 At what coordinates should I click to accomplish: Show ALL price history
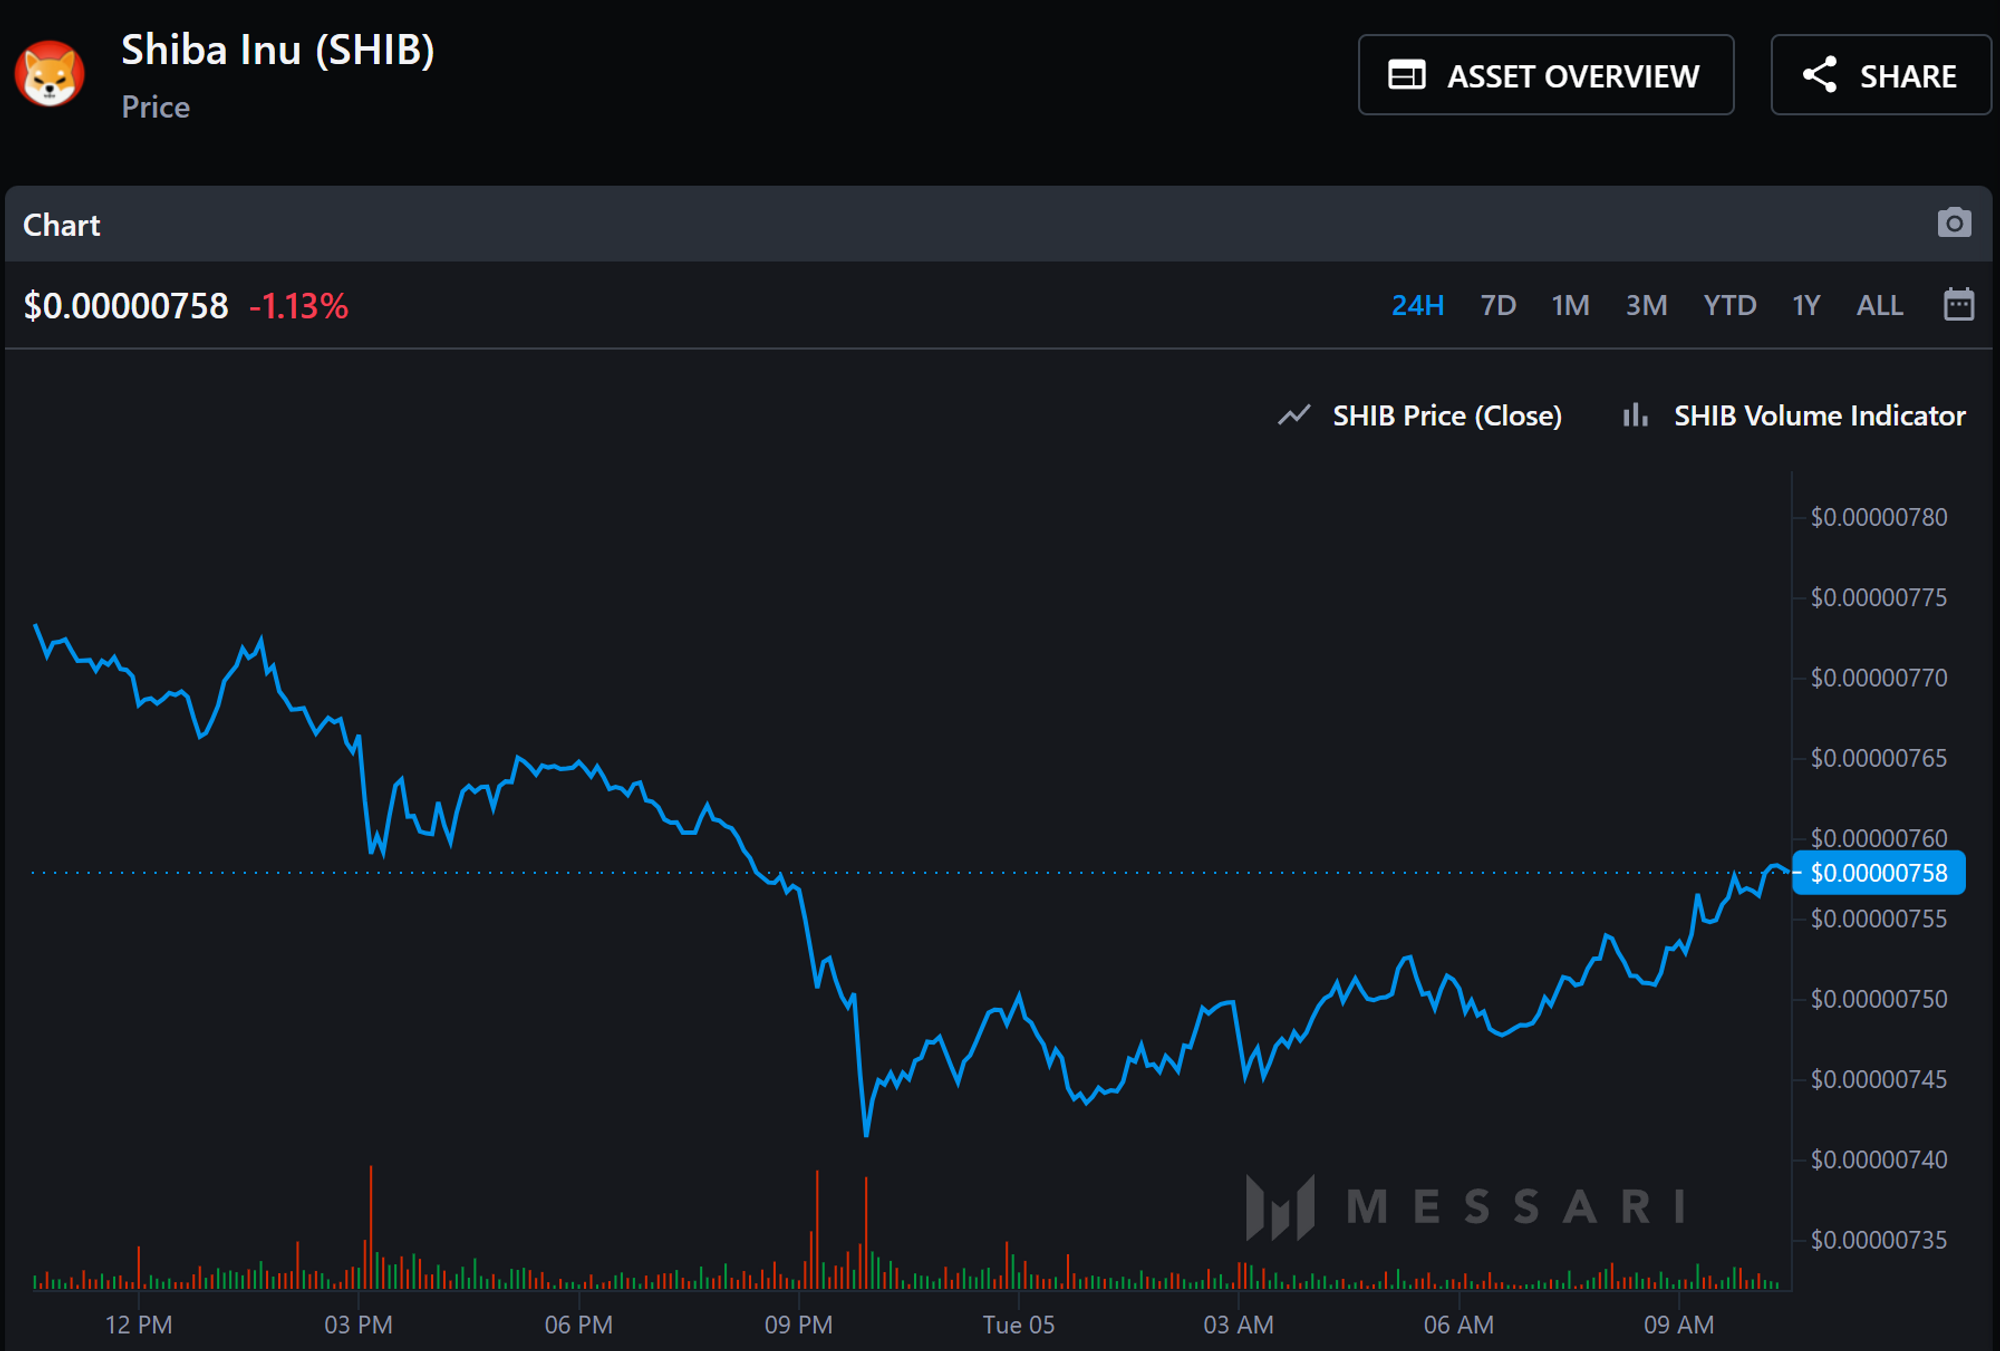pyautogui.click(x=1879, y=305)
